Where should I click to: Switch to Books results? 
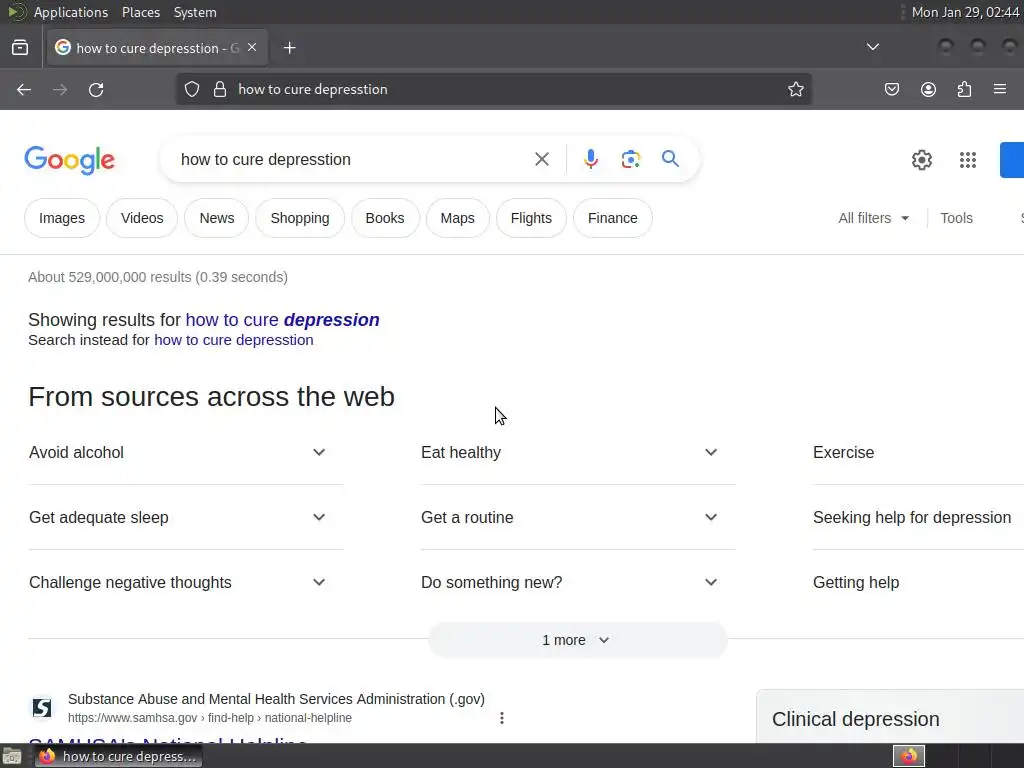pos(385,218)
